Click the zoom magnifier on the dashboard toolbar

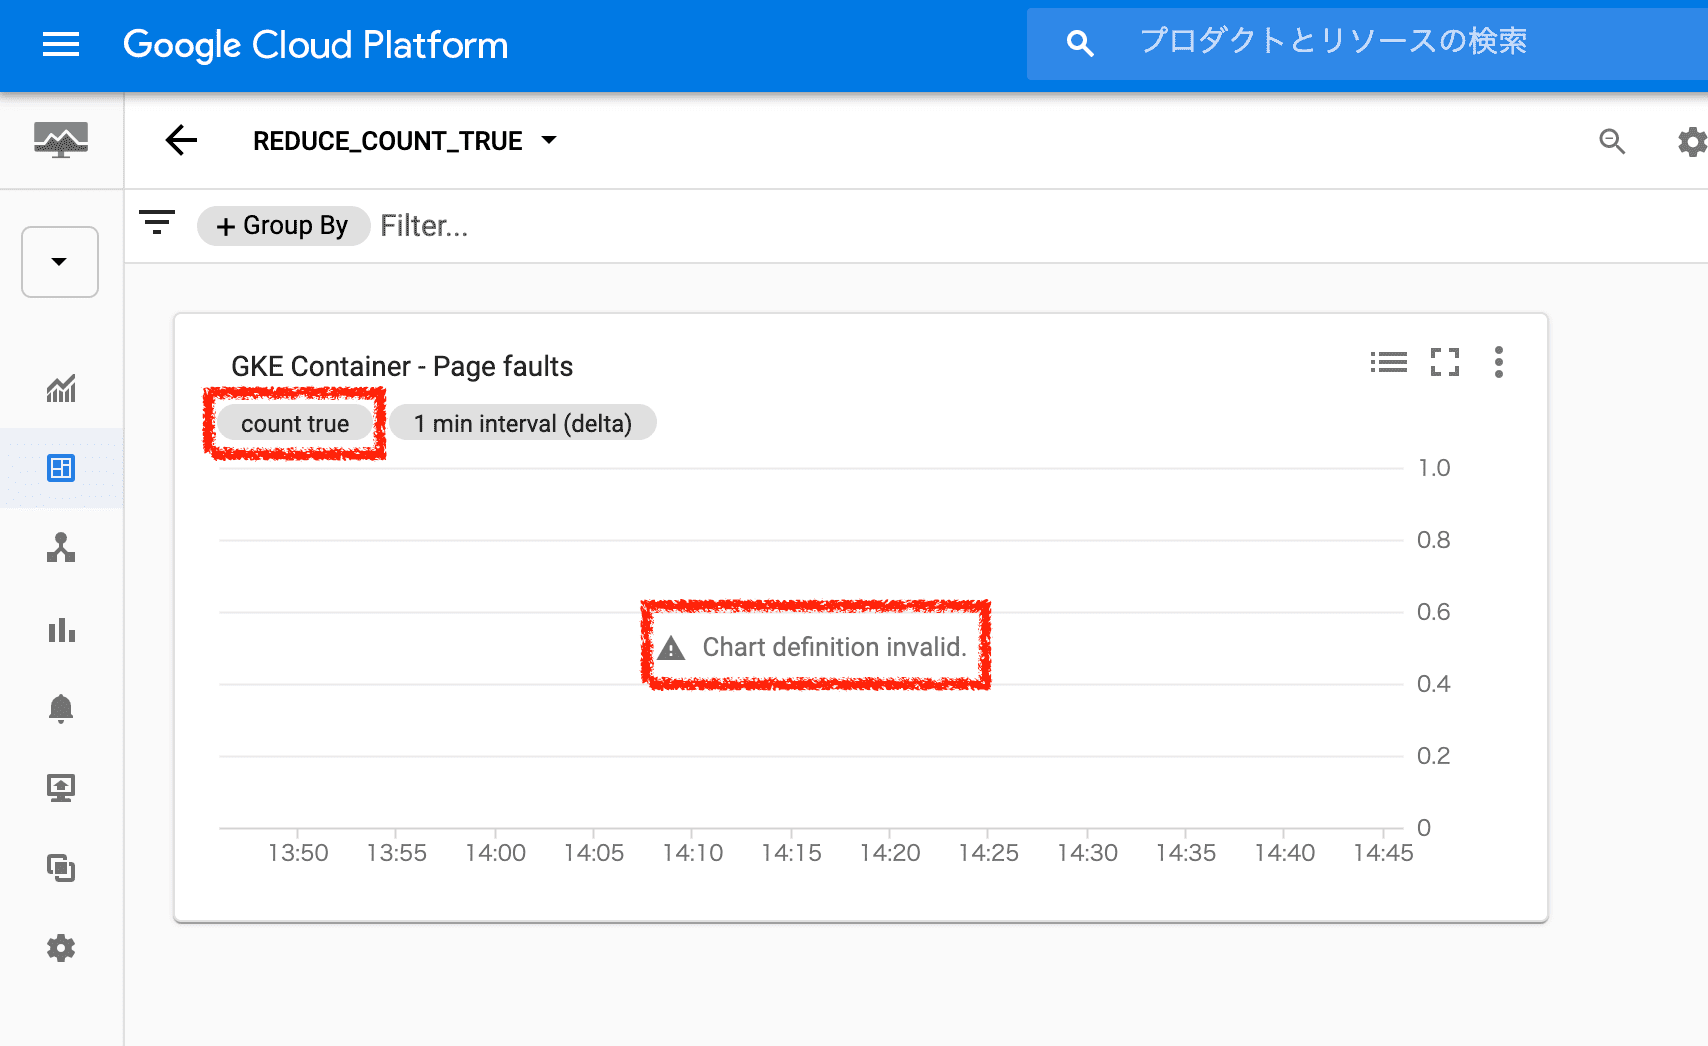tap(1612, 141)
